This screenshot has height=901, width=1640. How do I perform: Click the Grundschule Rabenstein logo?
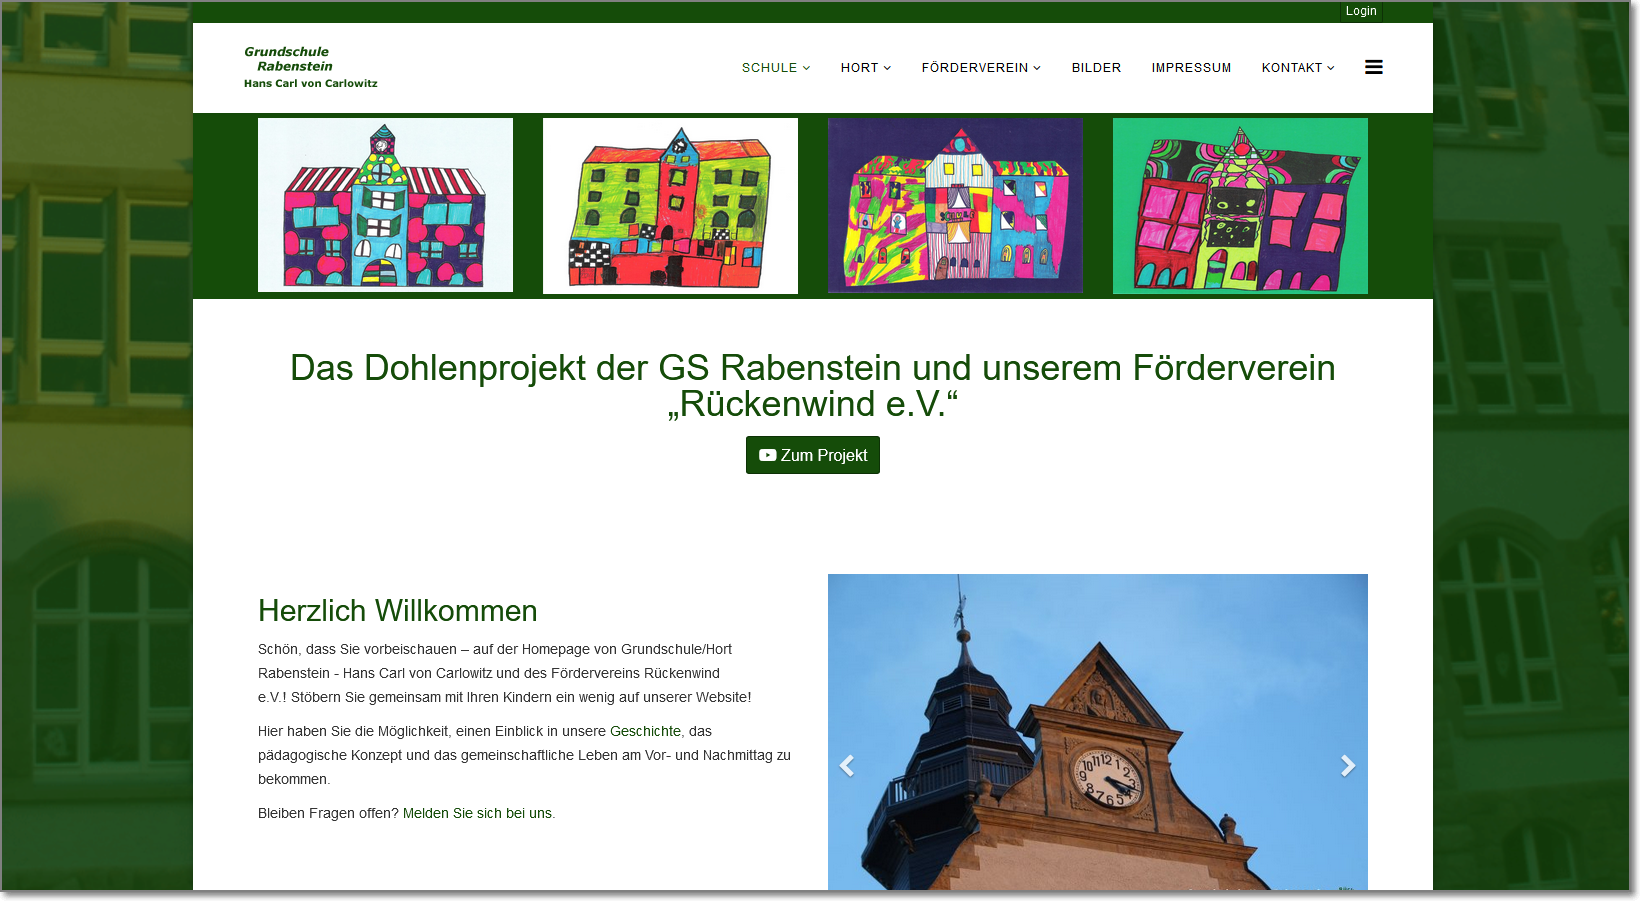pyautogui.click(x=310, y=67)
